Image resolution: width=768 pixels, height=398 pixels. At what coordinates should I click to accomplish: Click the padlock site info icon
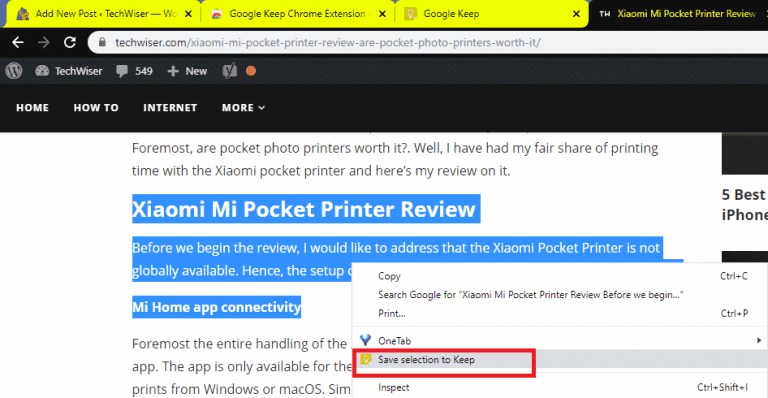[x=102, y=43]
